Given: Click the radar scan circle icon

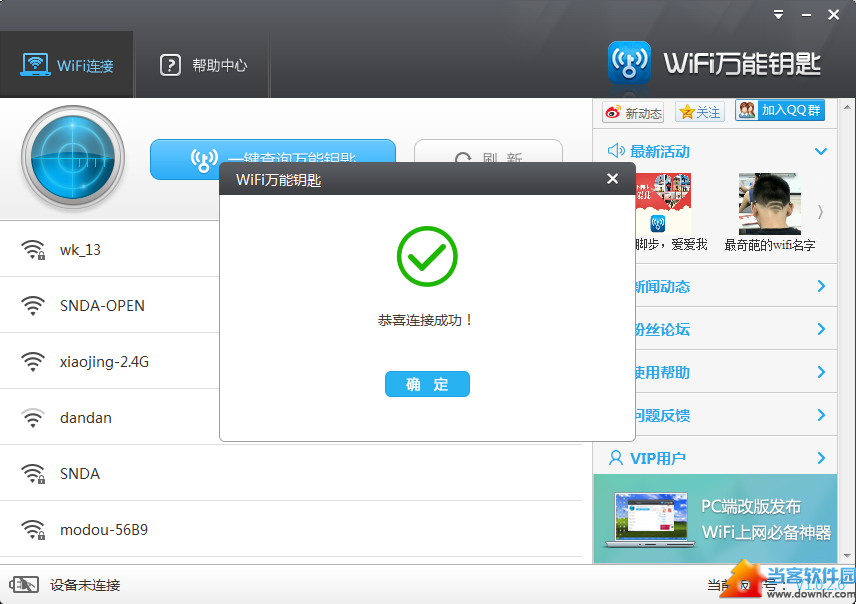Looking at the screenshot, I should pos(73,158).
